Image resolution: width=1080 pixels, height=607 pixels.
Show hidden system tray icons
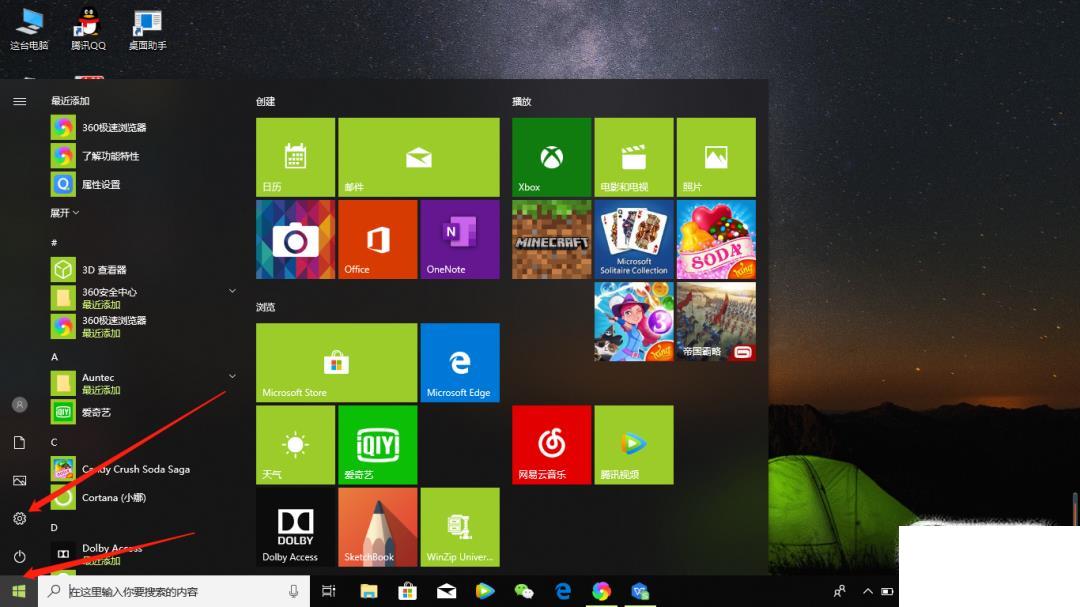tap(868, 591)
